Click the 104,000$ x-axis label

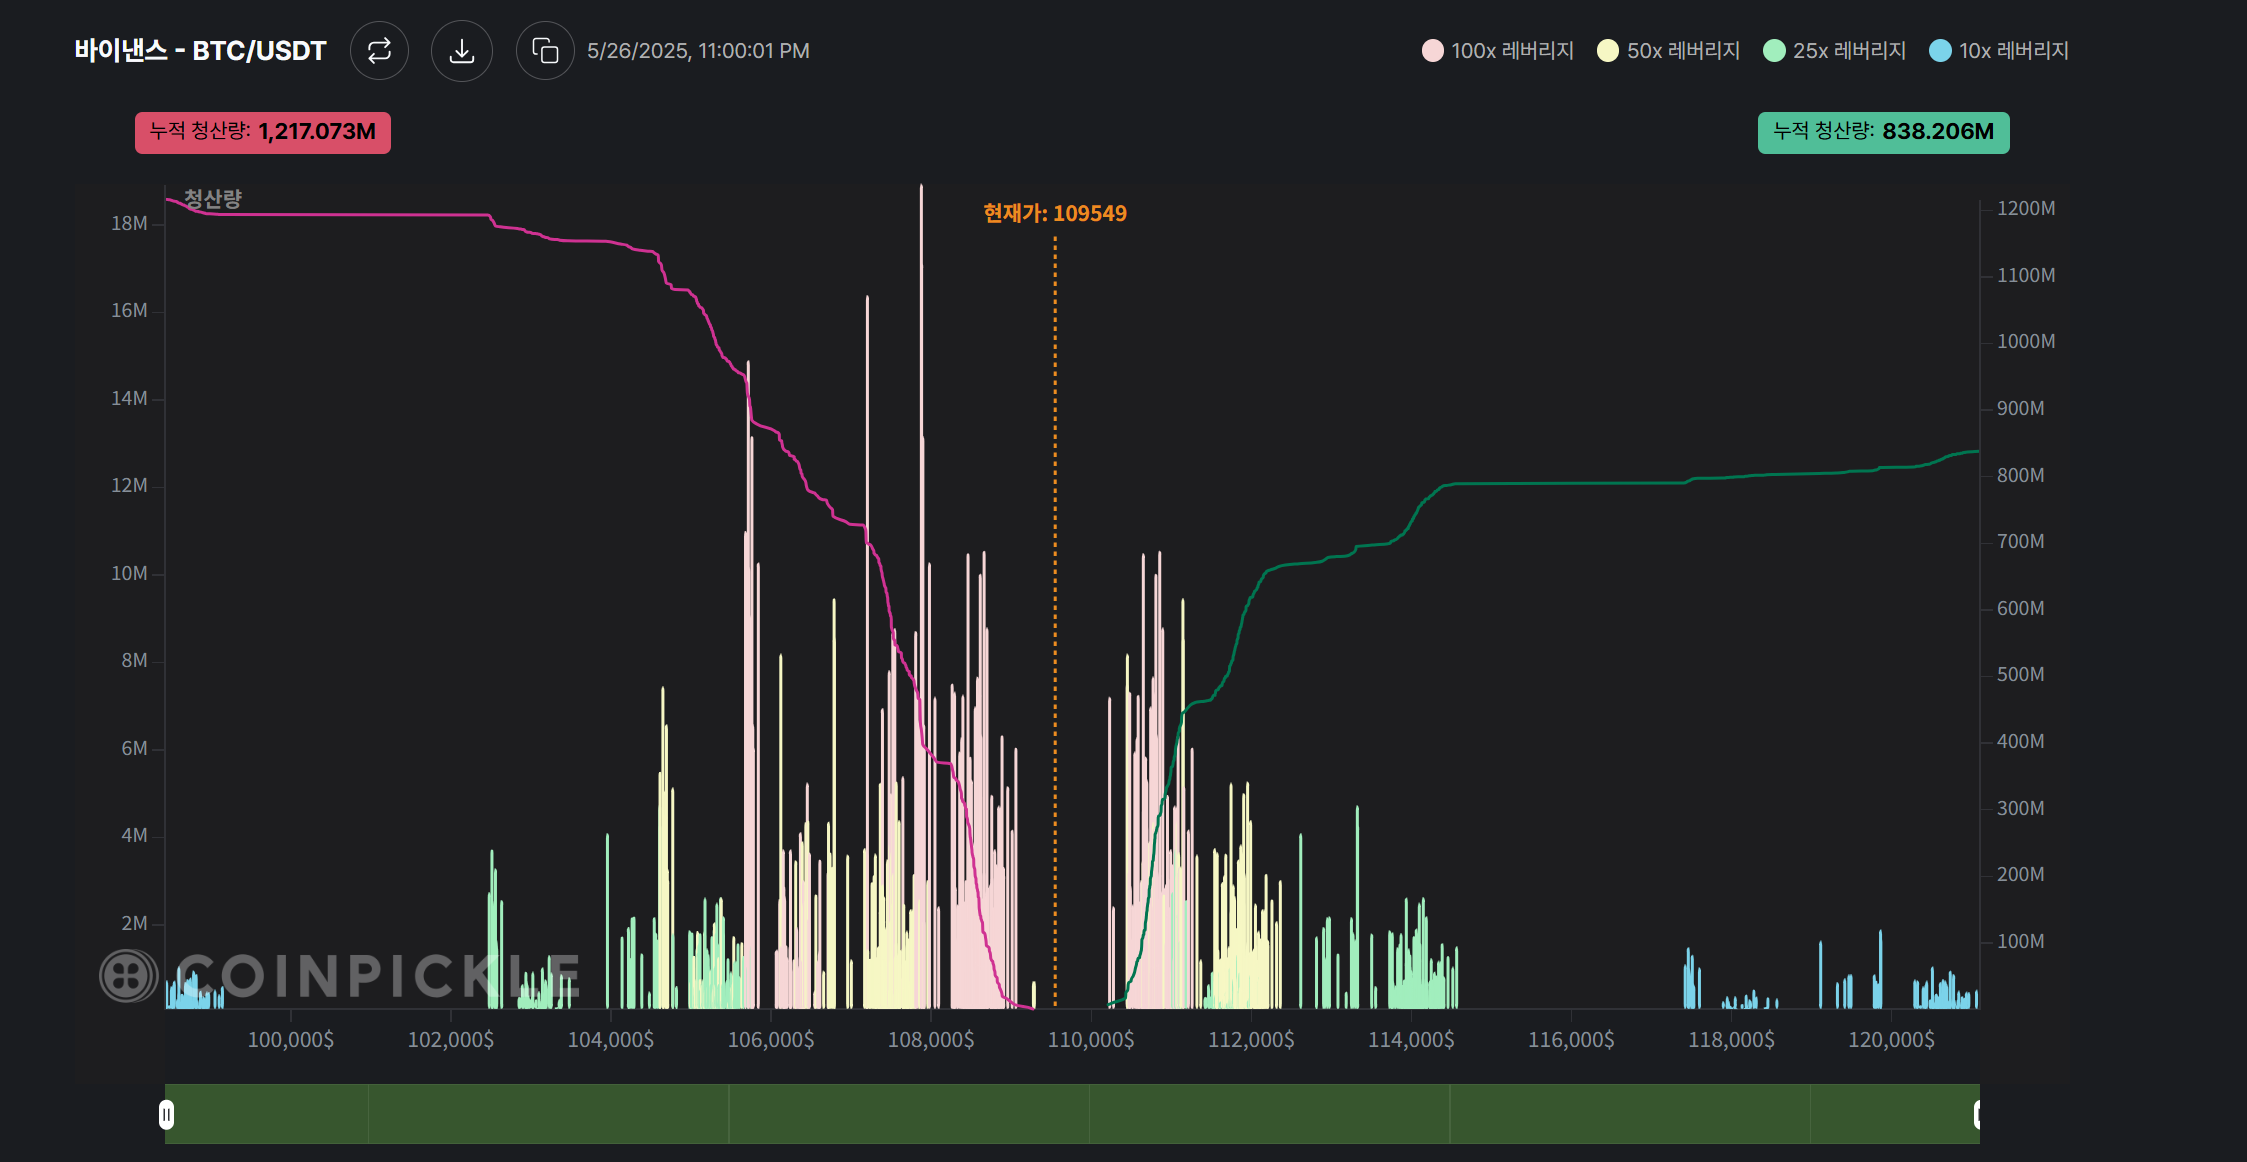point(611,1040)
